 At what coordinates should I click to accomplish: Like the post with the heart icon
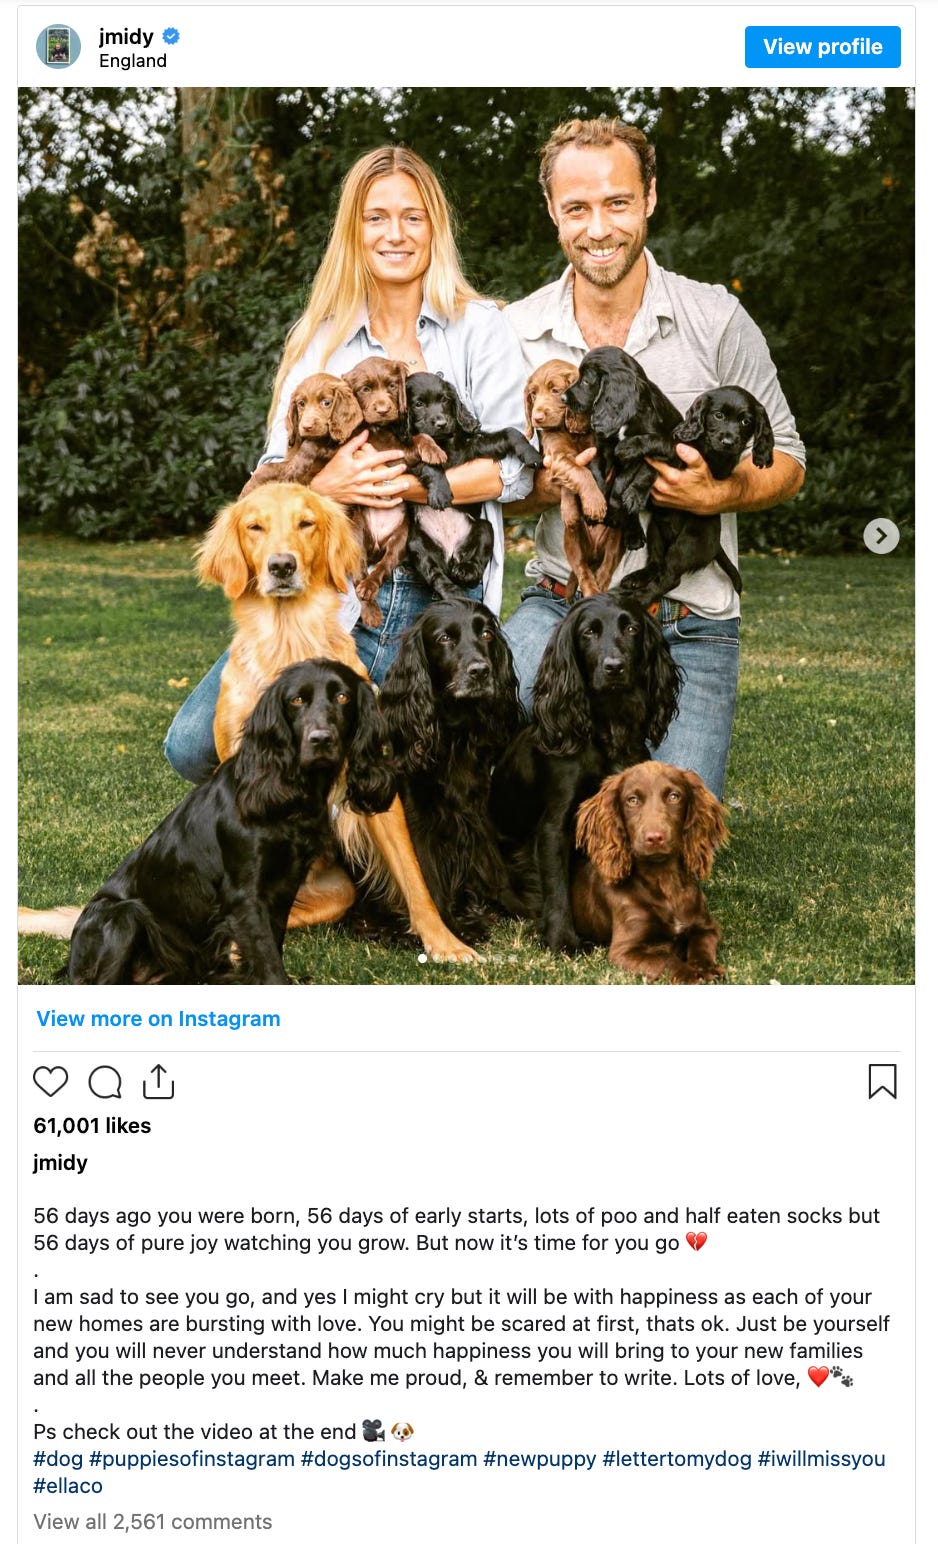[51, 1082]
